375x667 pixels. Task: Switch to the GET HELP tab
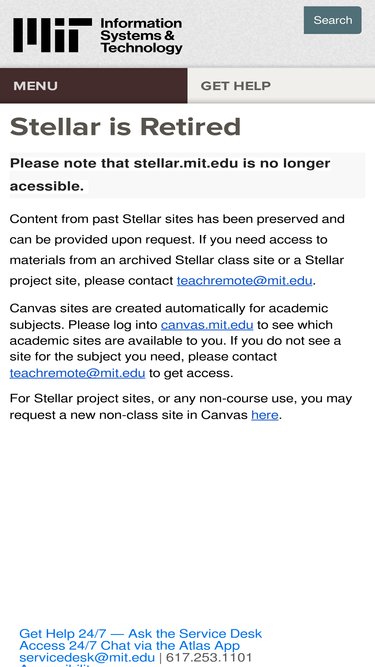point(281,86)
